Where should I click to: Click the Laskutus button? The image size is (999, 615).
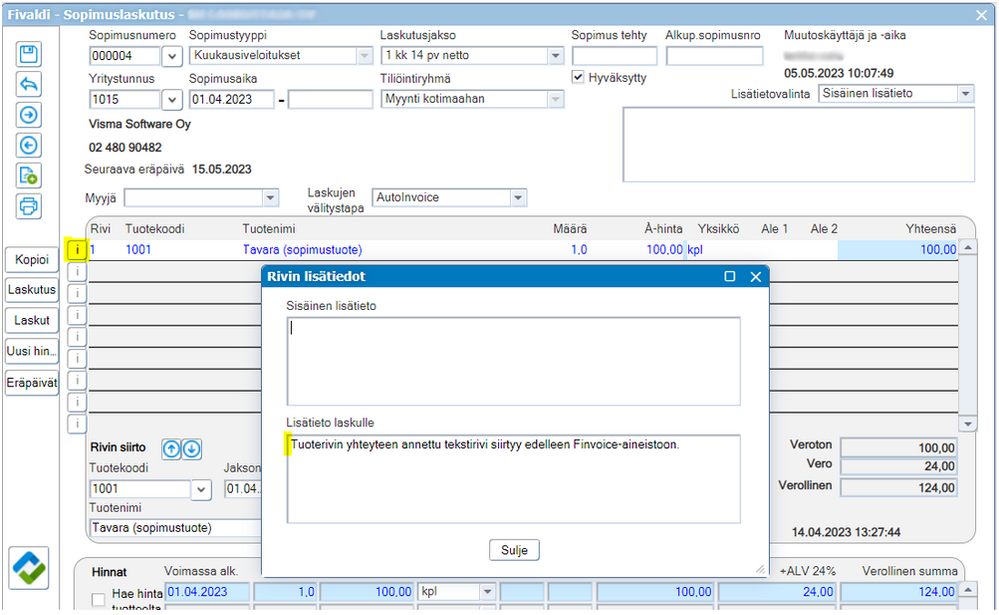click(x=32, y=290)
